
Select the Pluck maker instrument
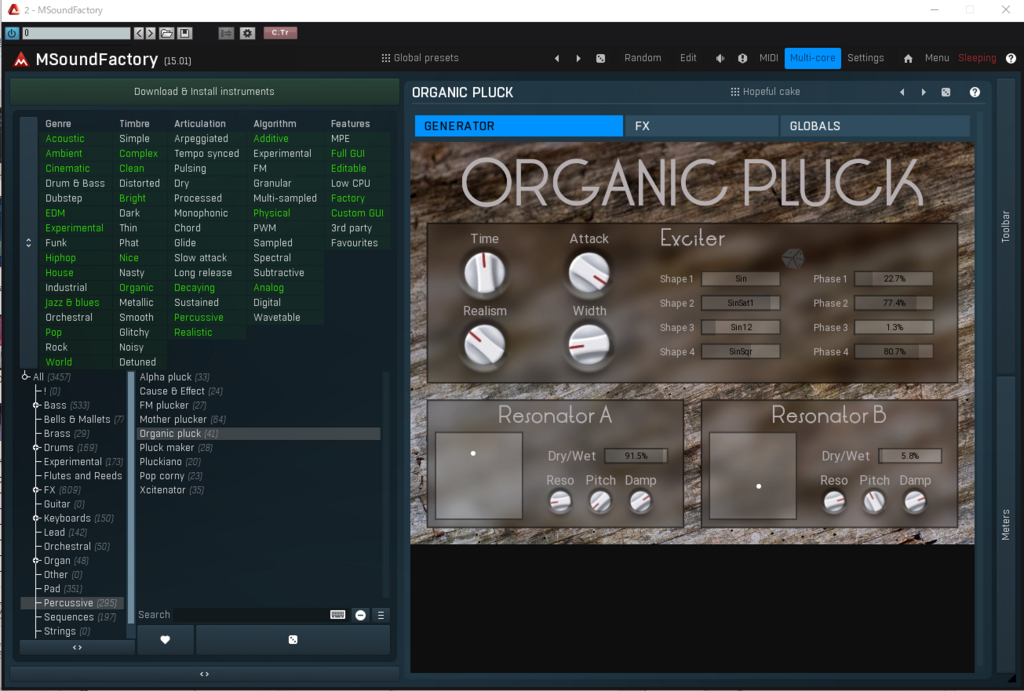(176, 447)
